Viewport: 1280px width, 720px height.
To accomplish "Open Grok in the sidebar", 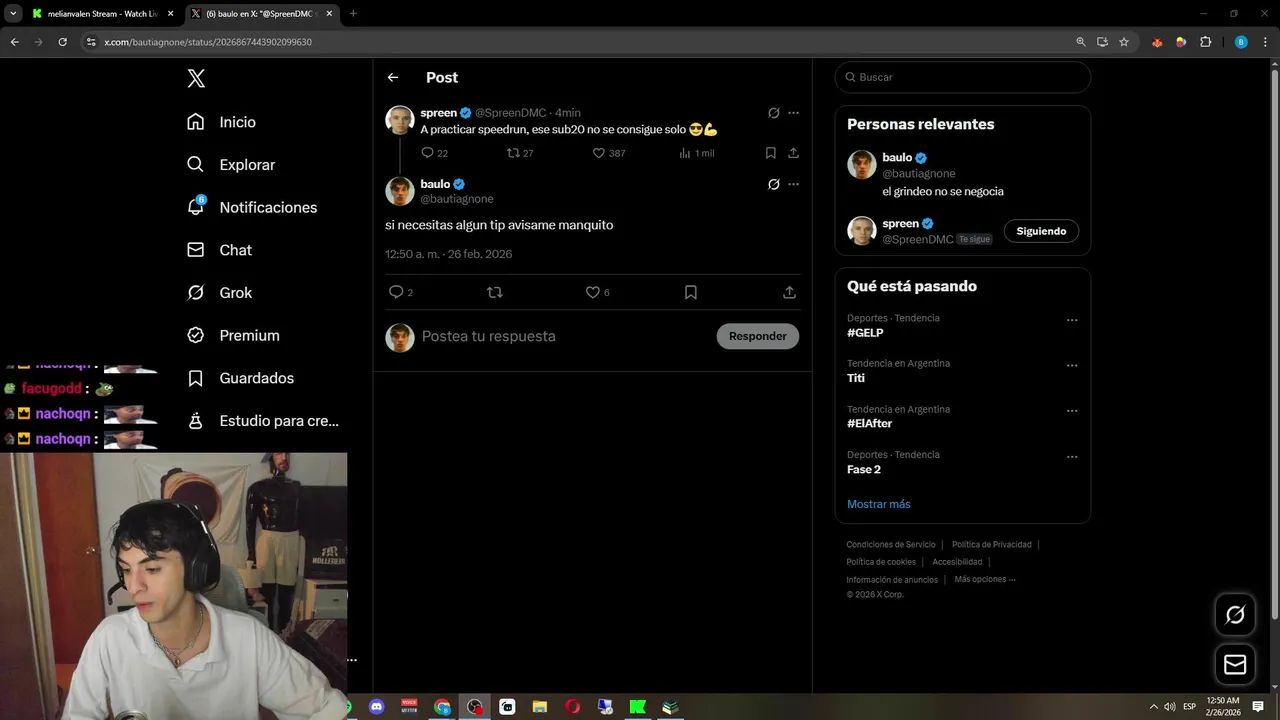I will click(x=219, y=293).
